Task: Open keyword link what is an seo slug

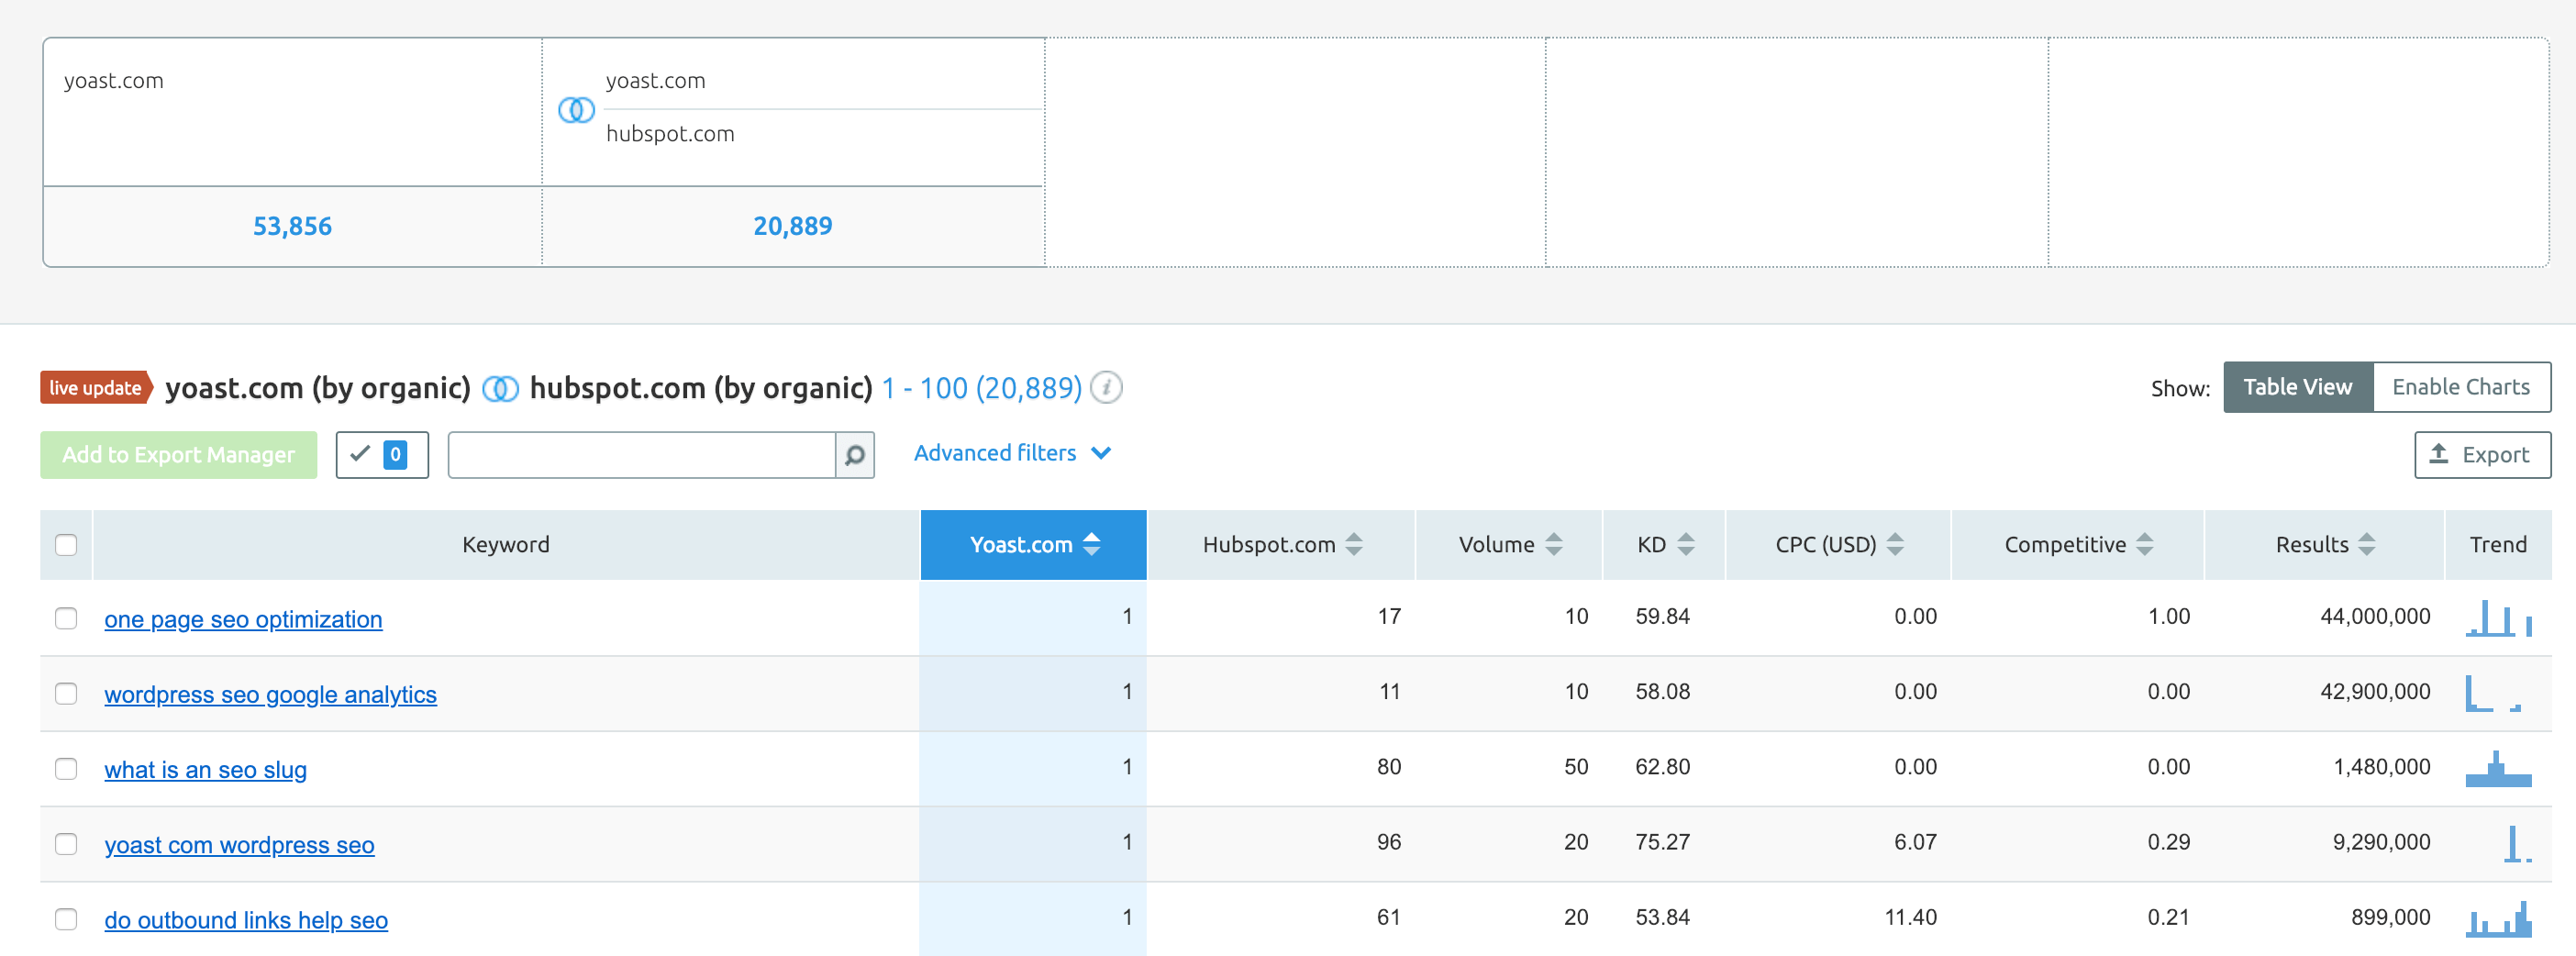Action: pyautogui.click(x=205, y=769)
